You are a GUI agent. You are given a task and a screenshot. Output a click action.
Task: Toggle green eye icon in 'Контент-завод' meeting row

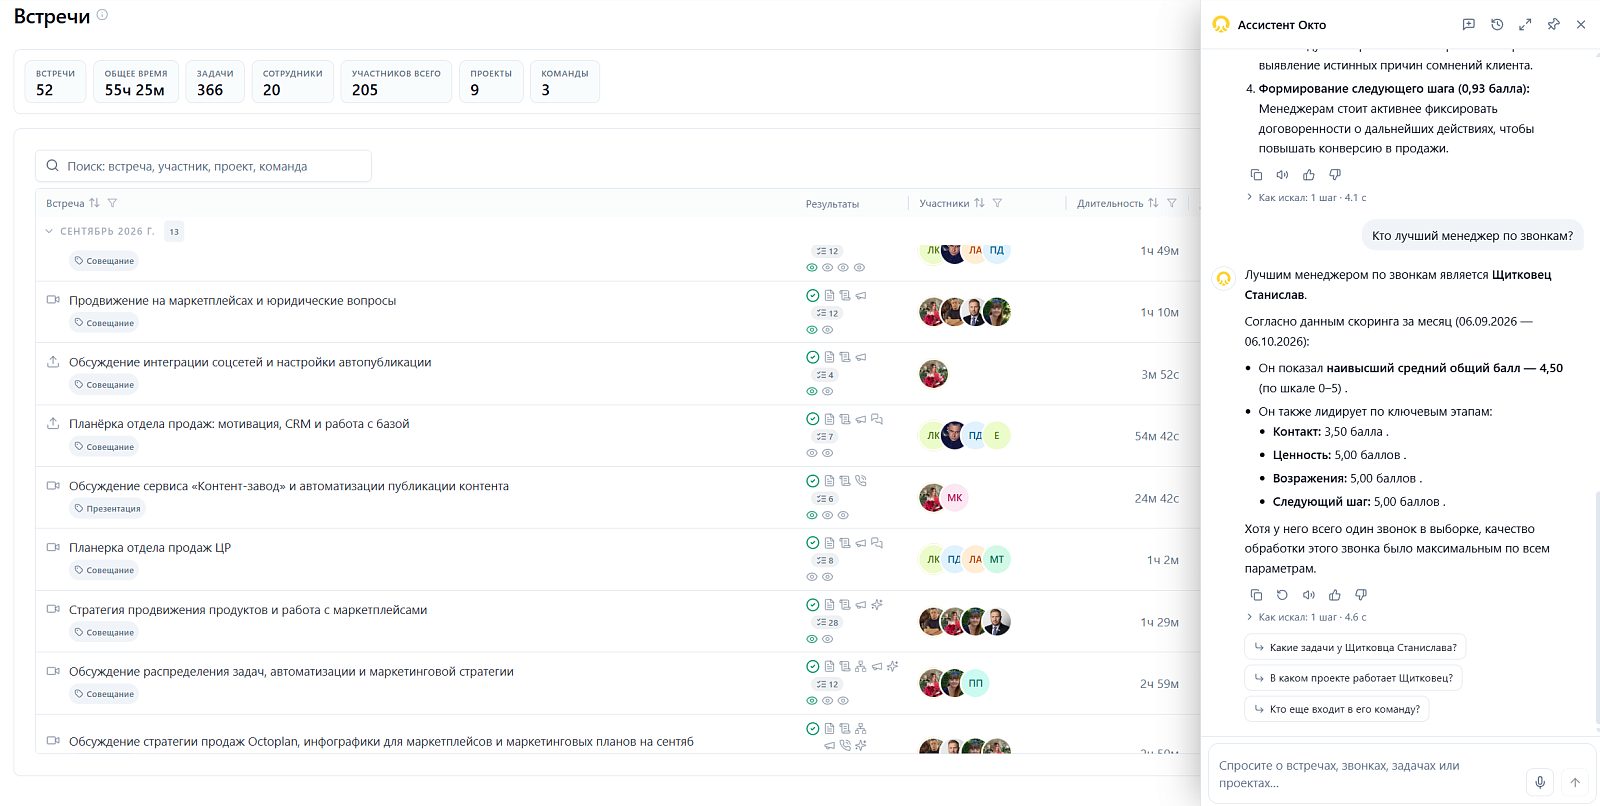(x=812, y=516)
